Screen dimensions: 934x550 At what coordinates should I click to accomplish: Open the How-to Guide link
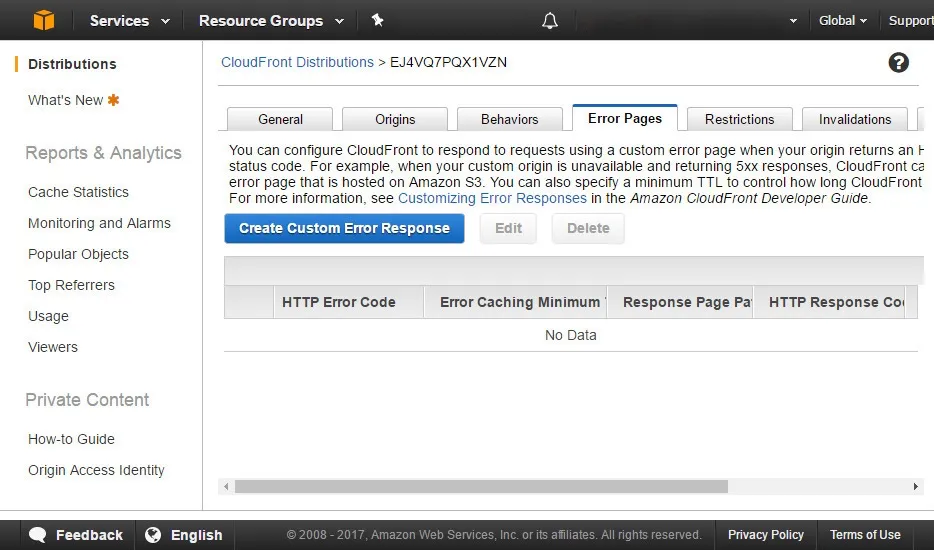[x=71, y=439]
